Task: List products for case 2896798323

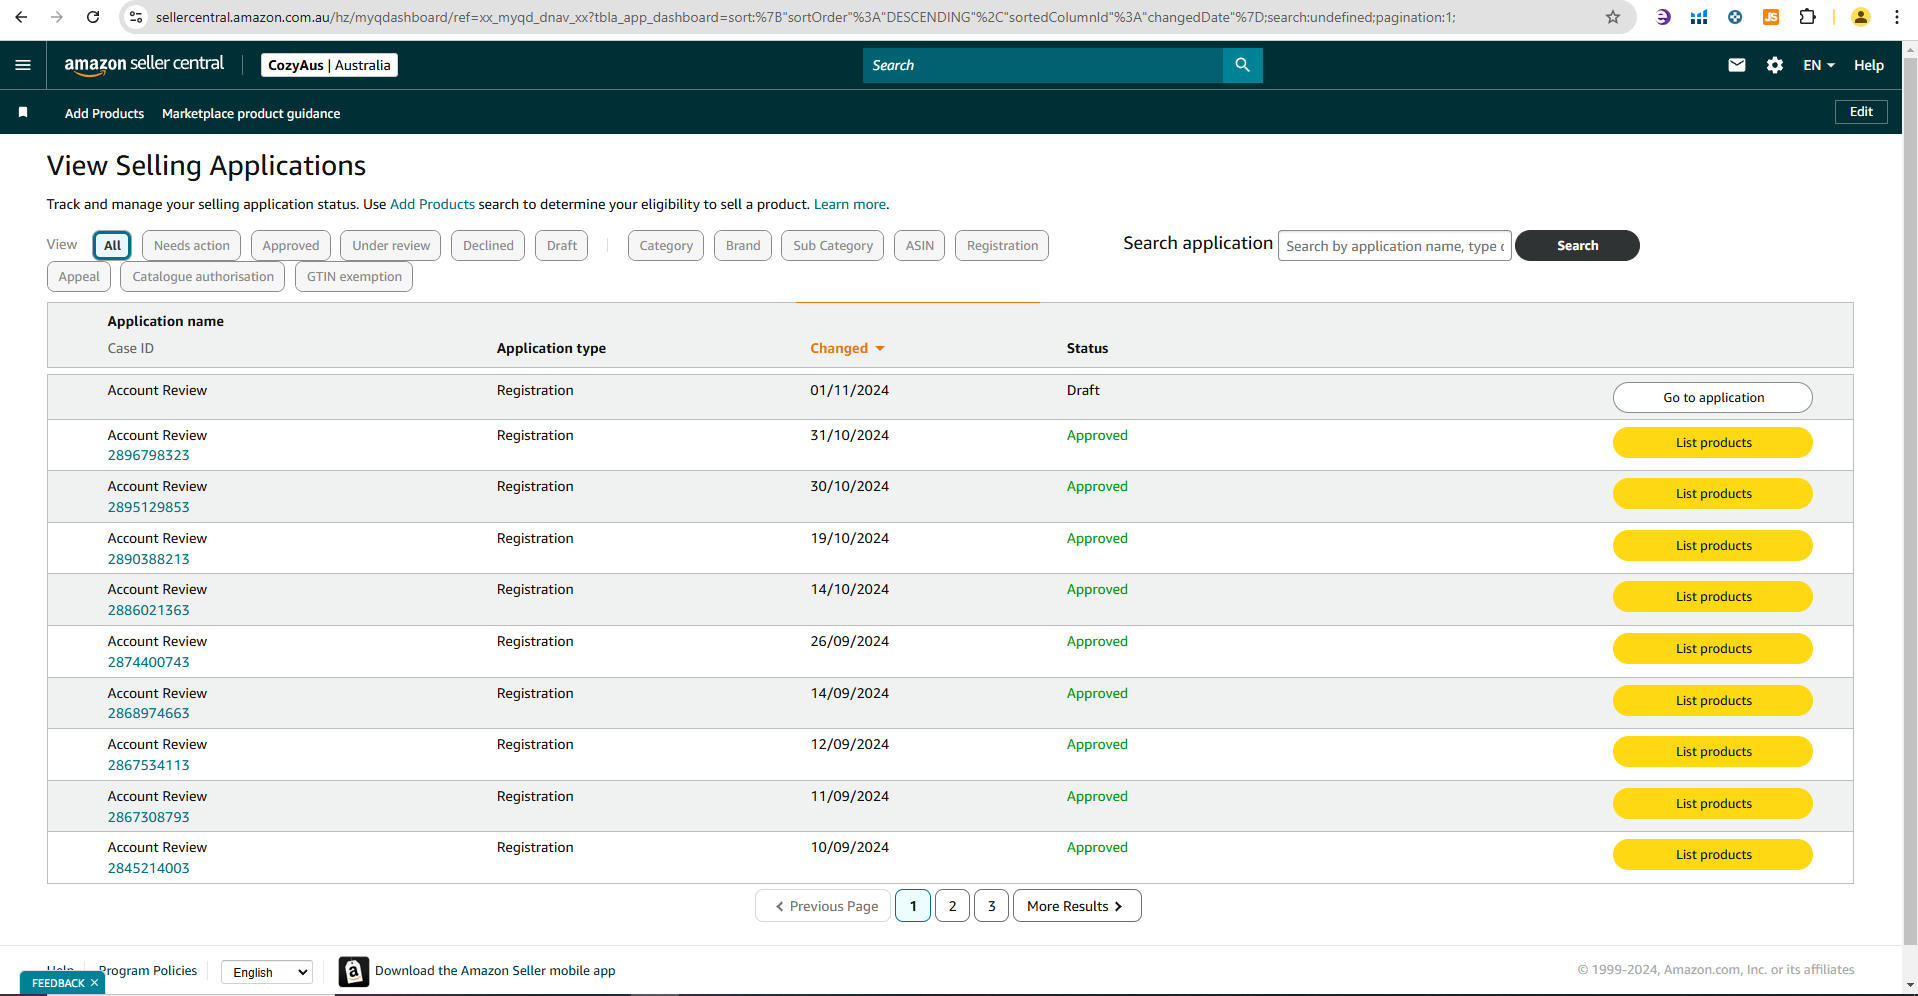Action: (x=1713, y=443)
